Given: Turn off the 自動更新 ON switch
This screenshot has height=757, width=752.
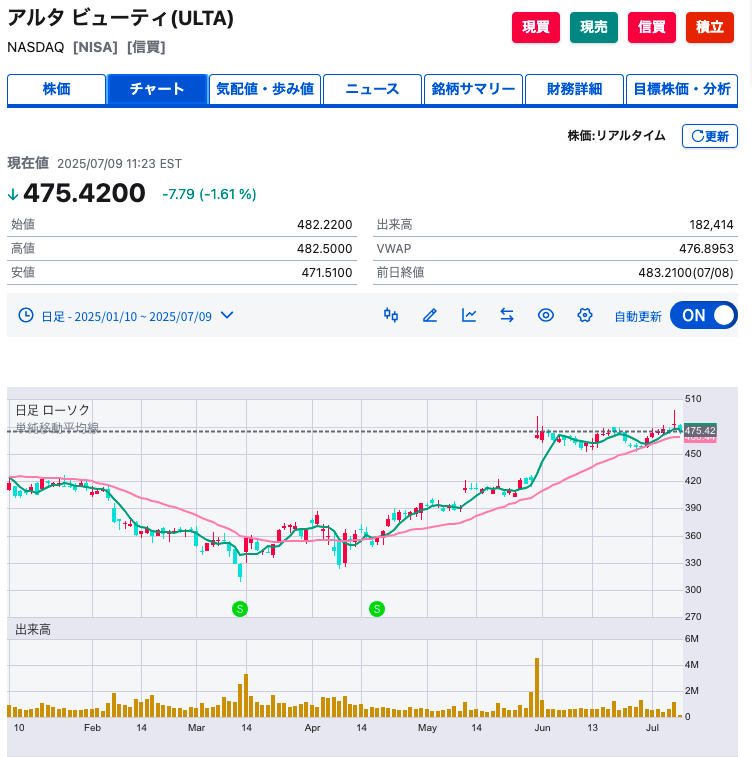Looking at the screenshot, I should (x=703, y=316).
